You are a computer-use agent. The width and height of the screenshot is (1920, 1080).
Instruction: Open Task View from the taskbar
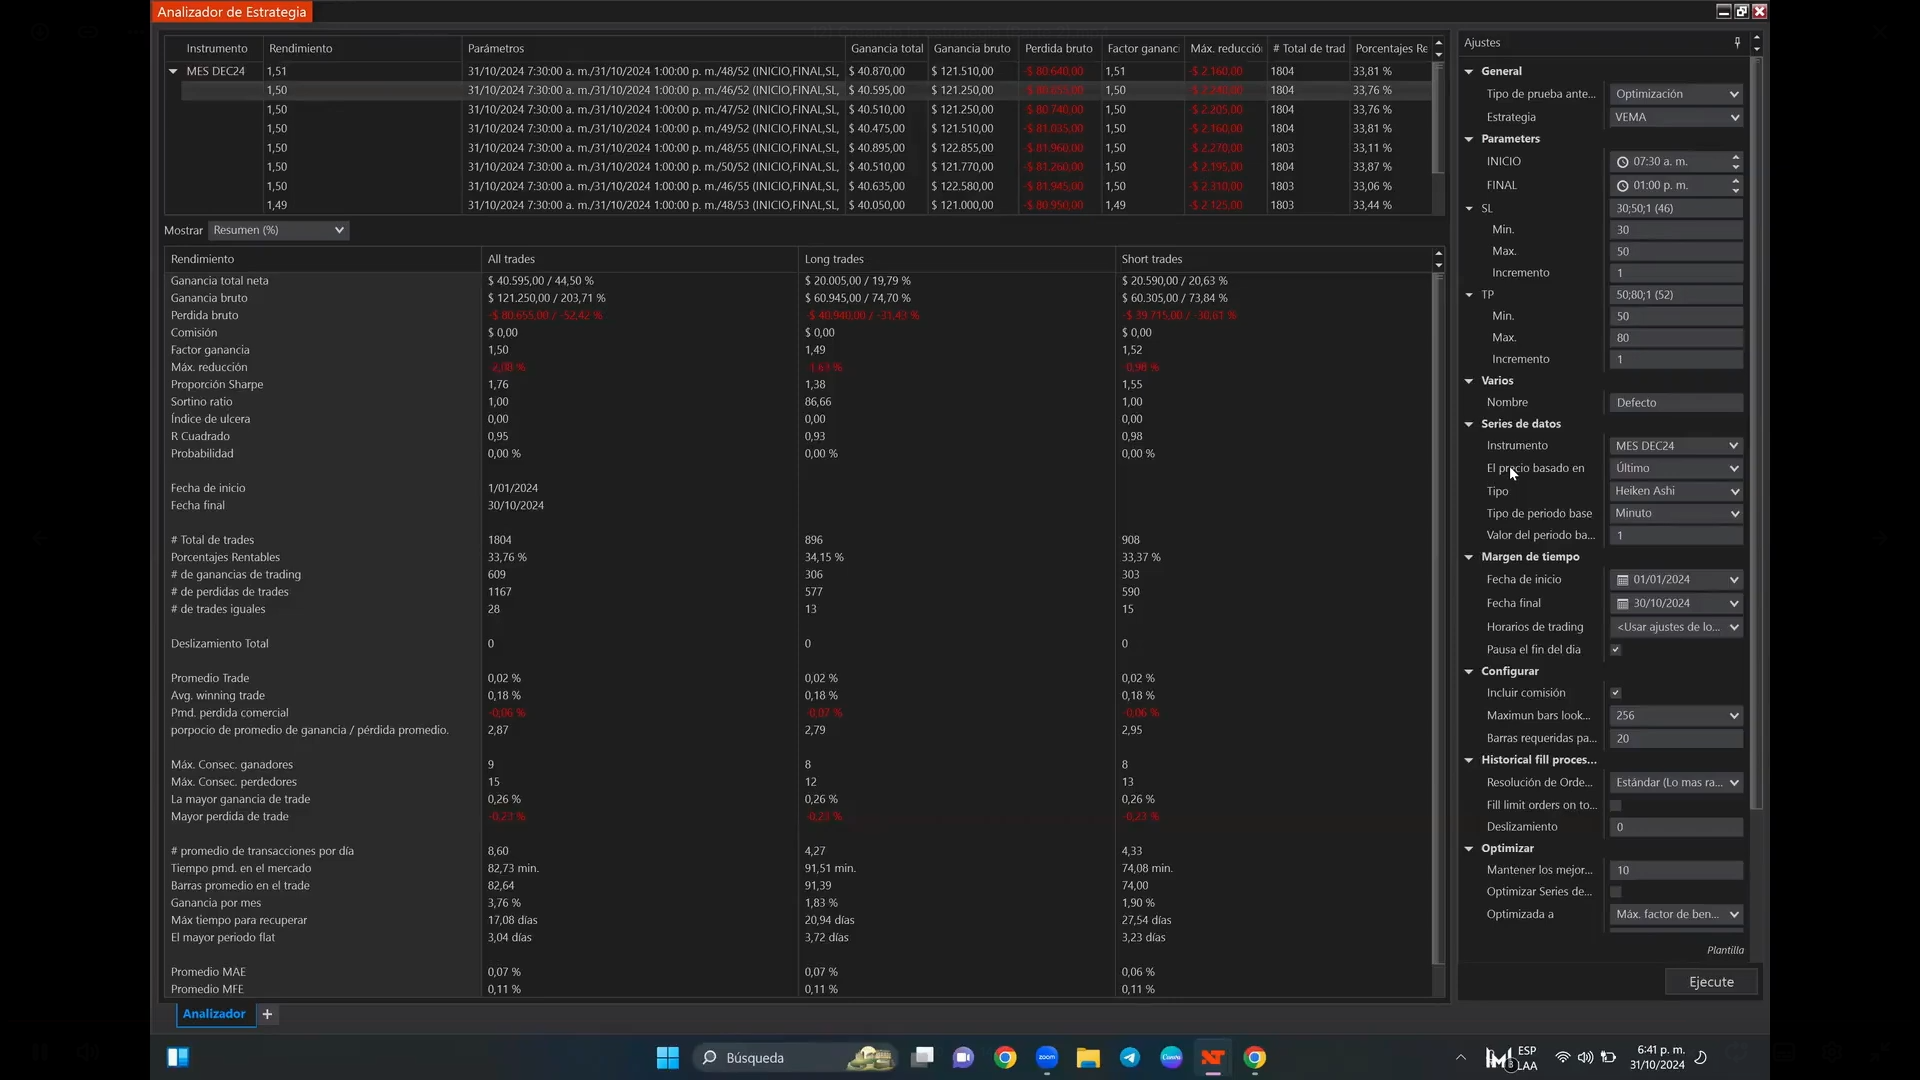pos(922,1057)
